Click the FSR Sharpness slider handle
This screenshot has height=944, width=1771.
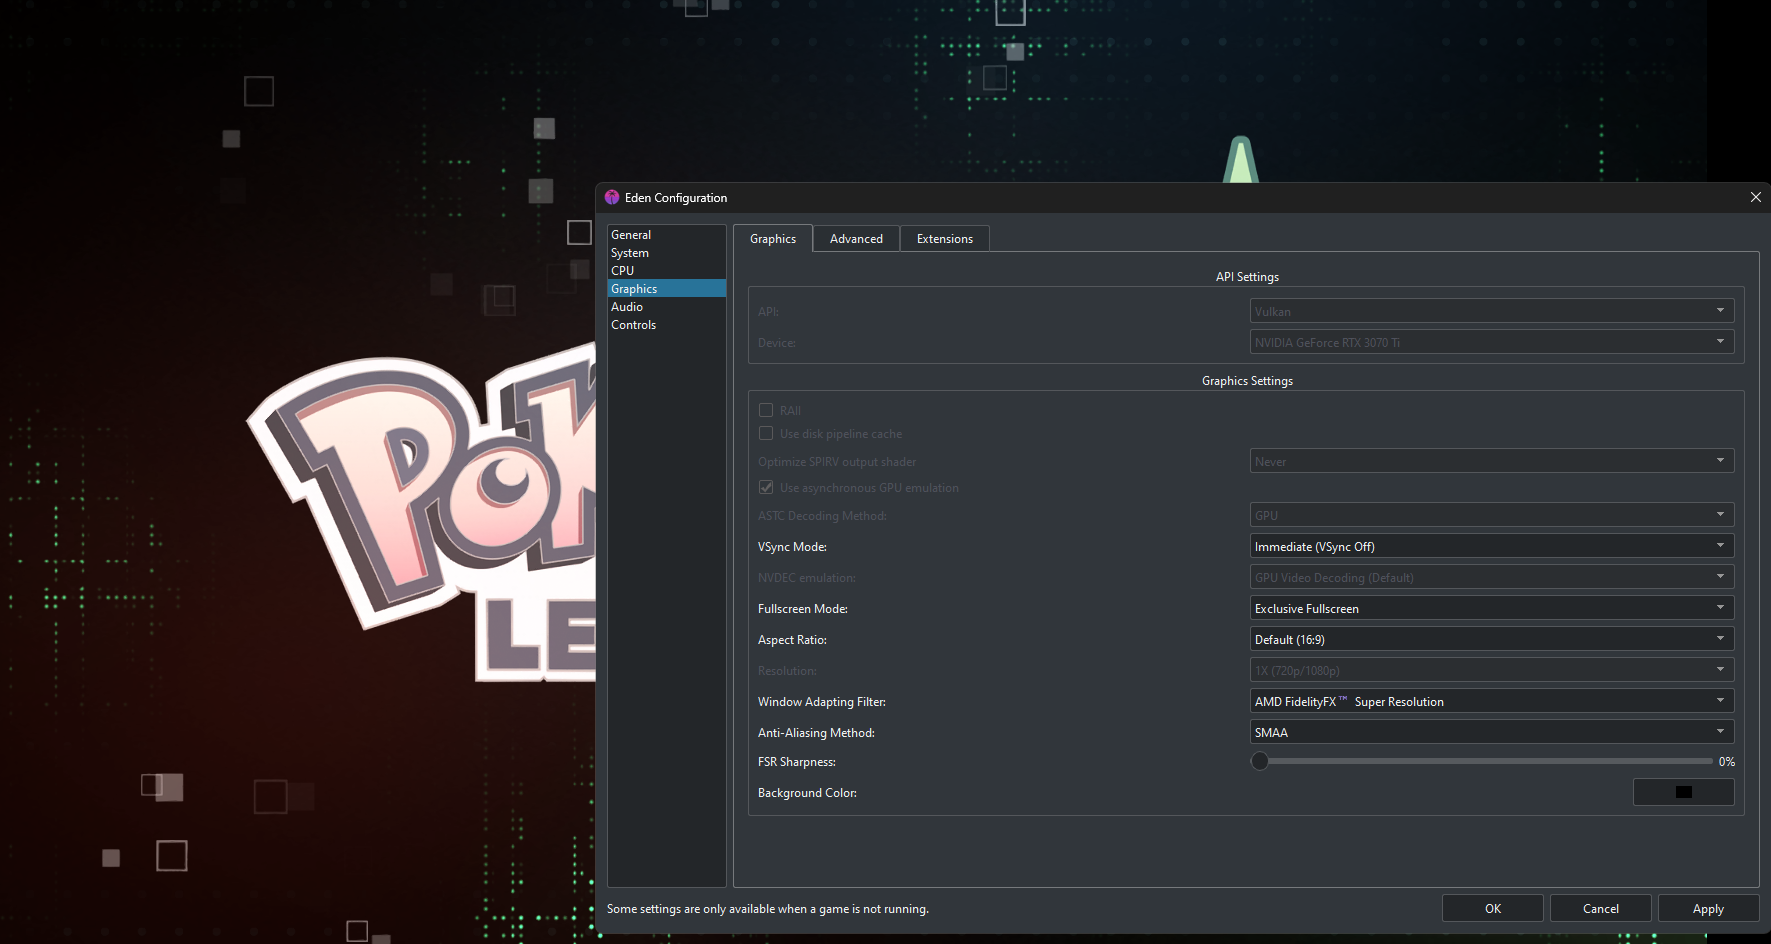pyautogui.click(x=1260, y=761)
